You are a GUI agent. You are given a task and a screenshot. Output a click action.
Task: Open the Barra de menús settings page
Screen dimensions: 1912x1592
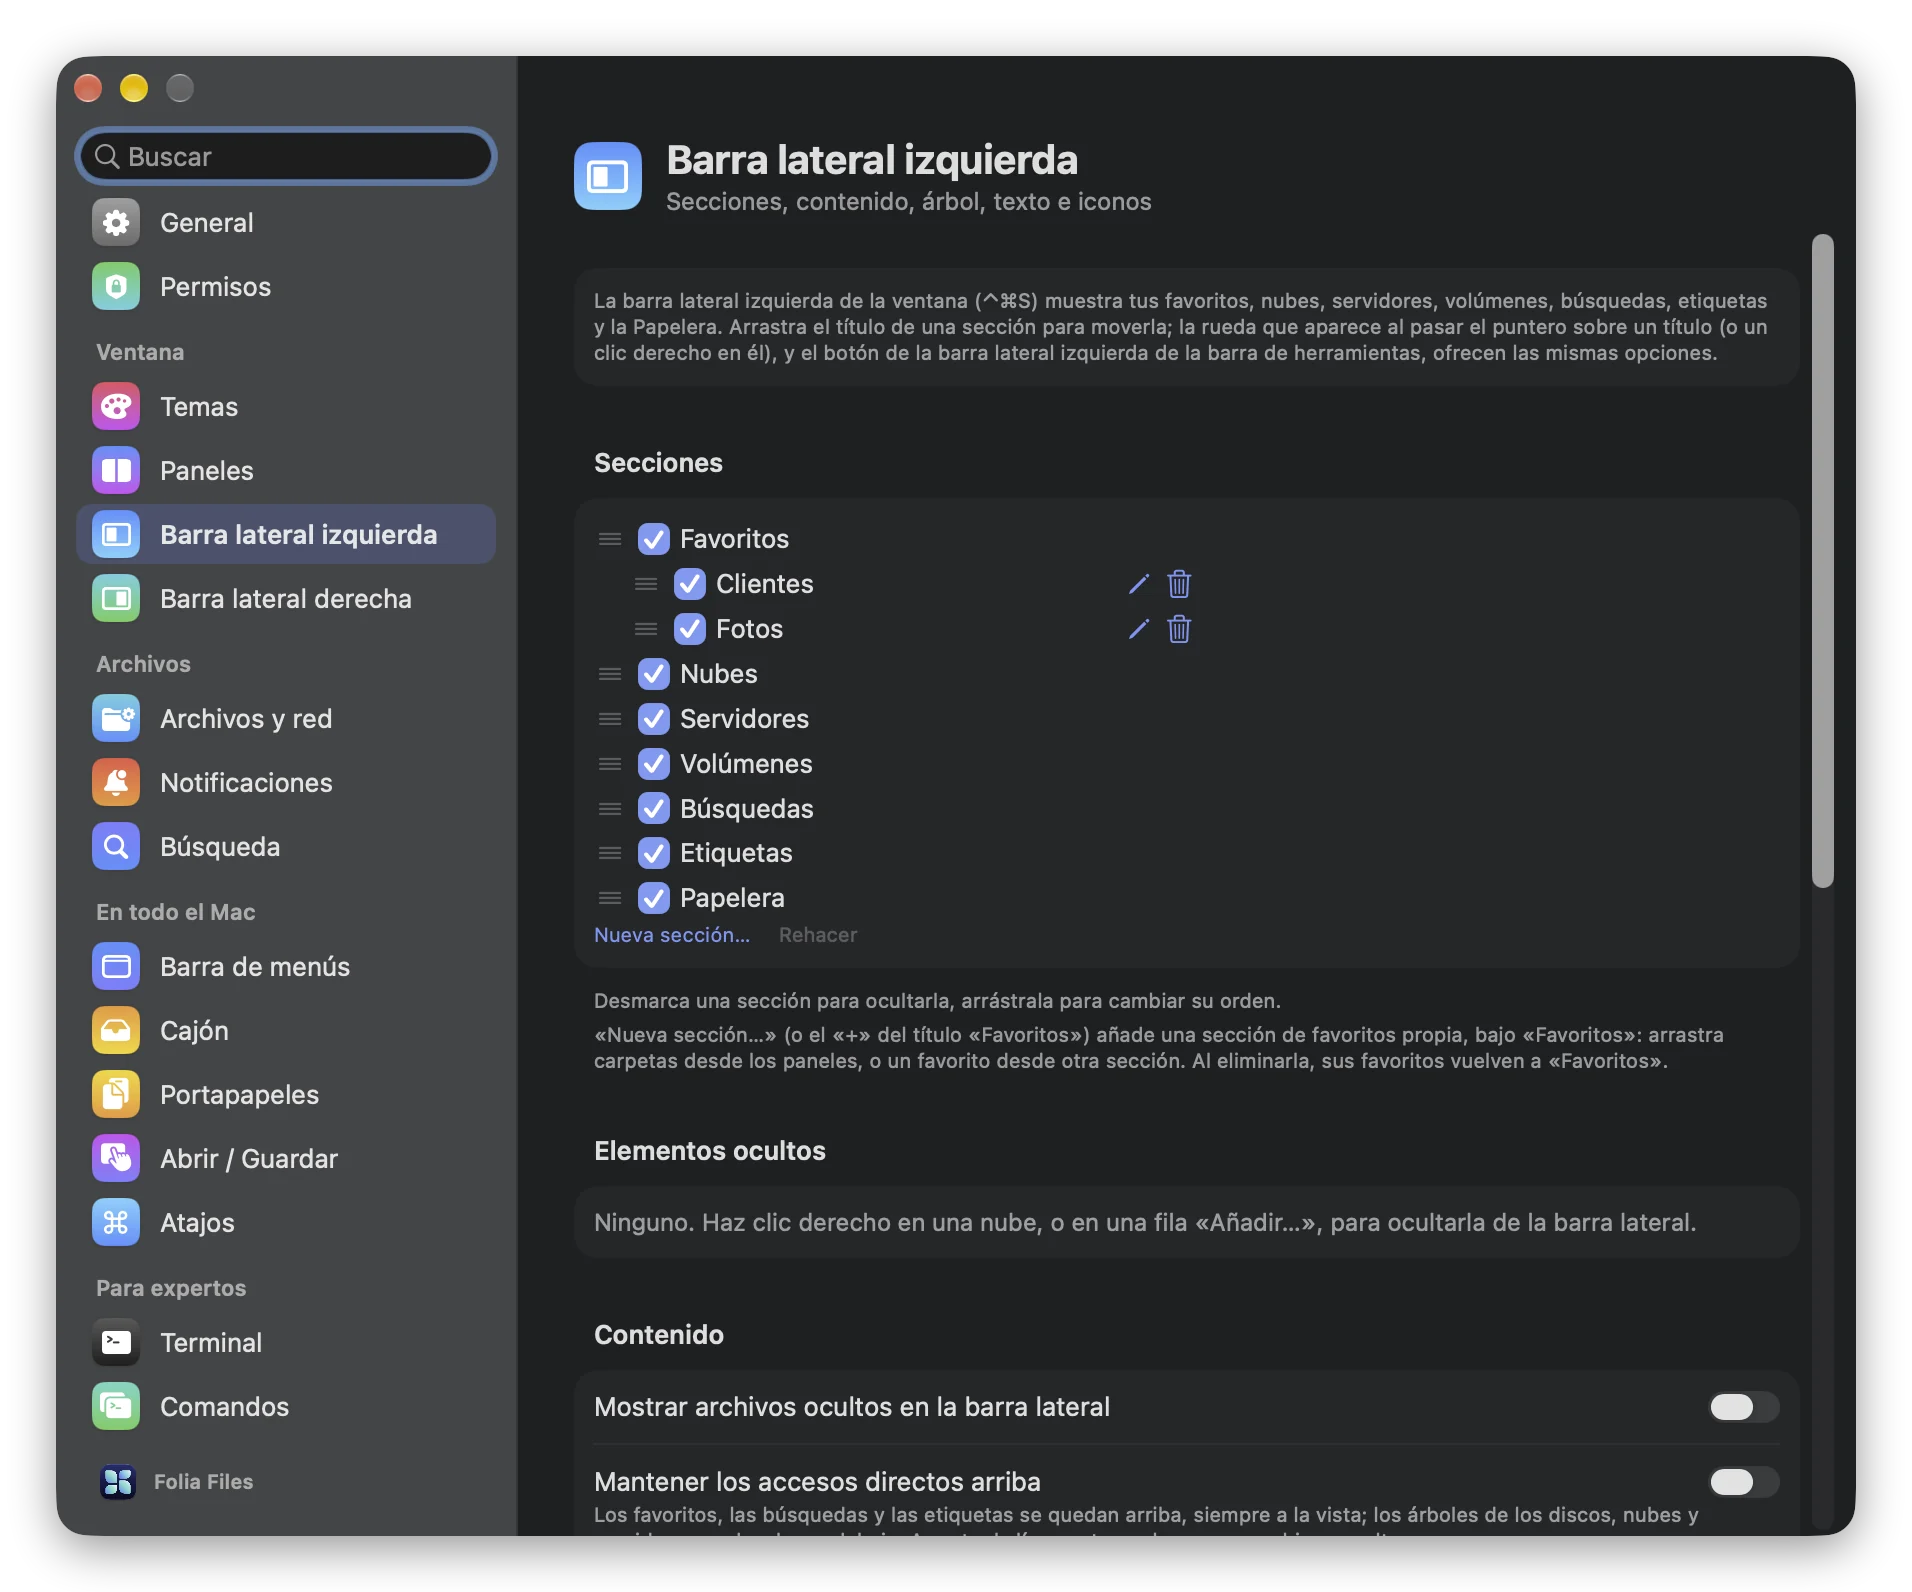point(286,967)
